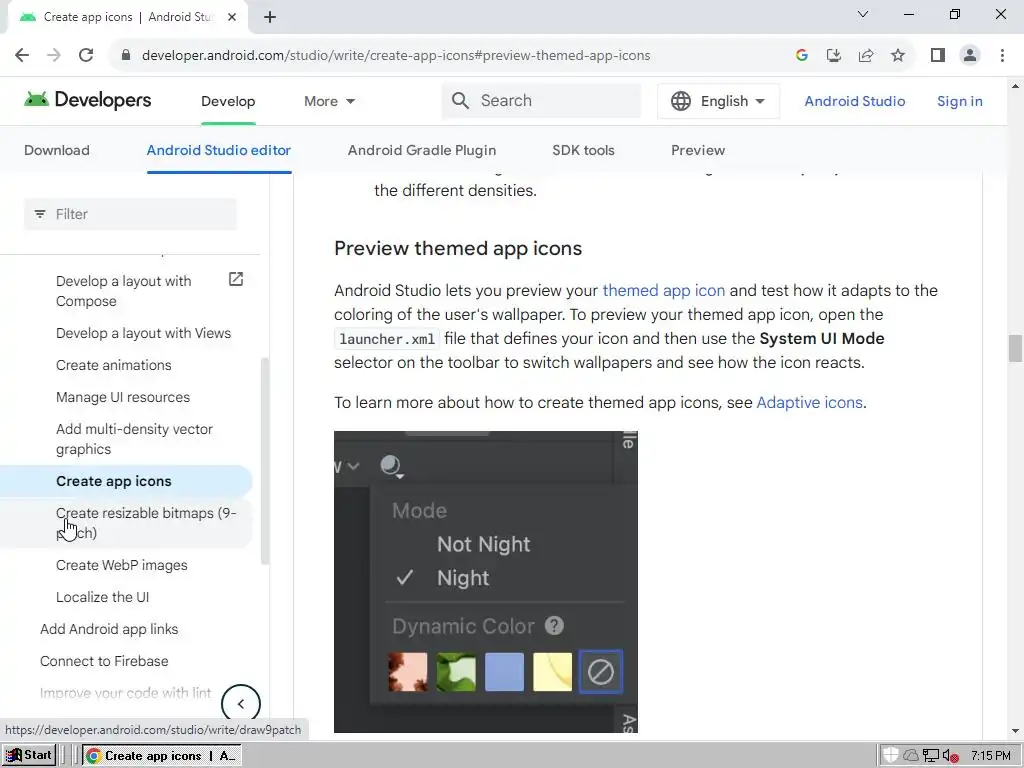Select the Android Studio editor tab

219,150
